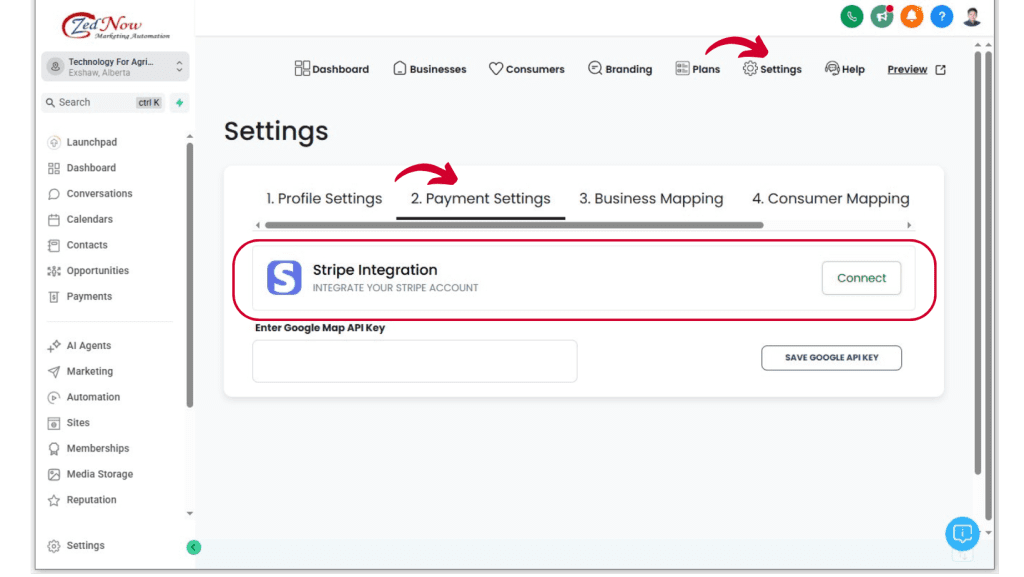Click the green phone icon
The height and width of the screenshot is (577, 1024).
tap(851, 16)
